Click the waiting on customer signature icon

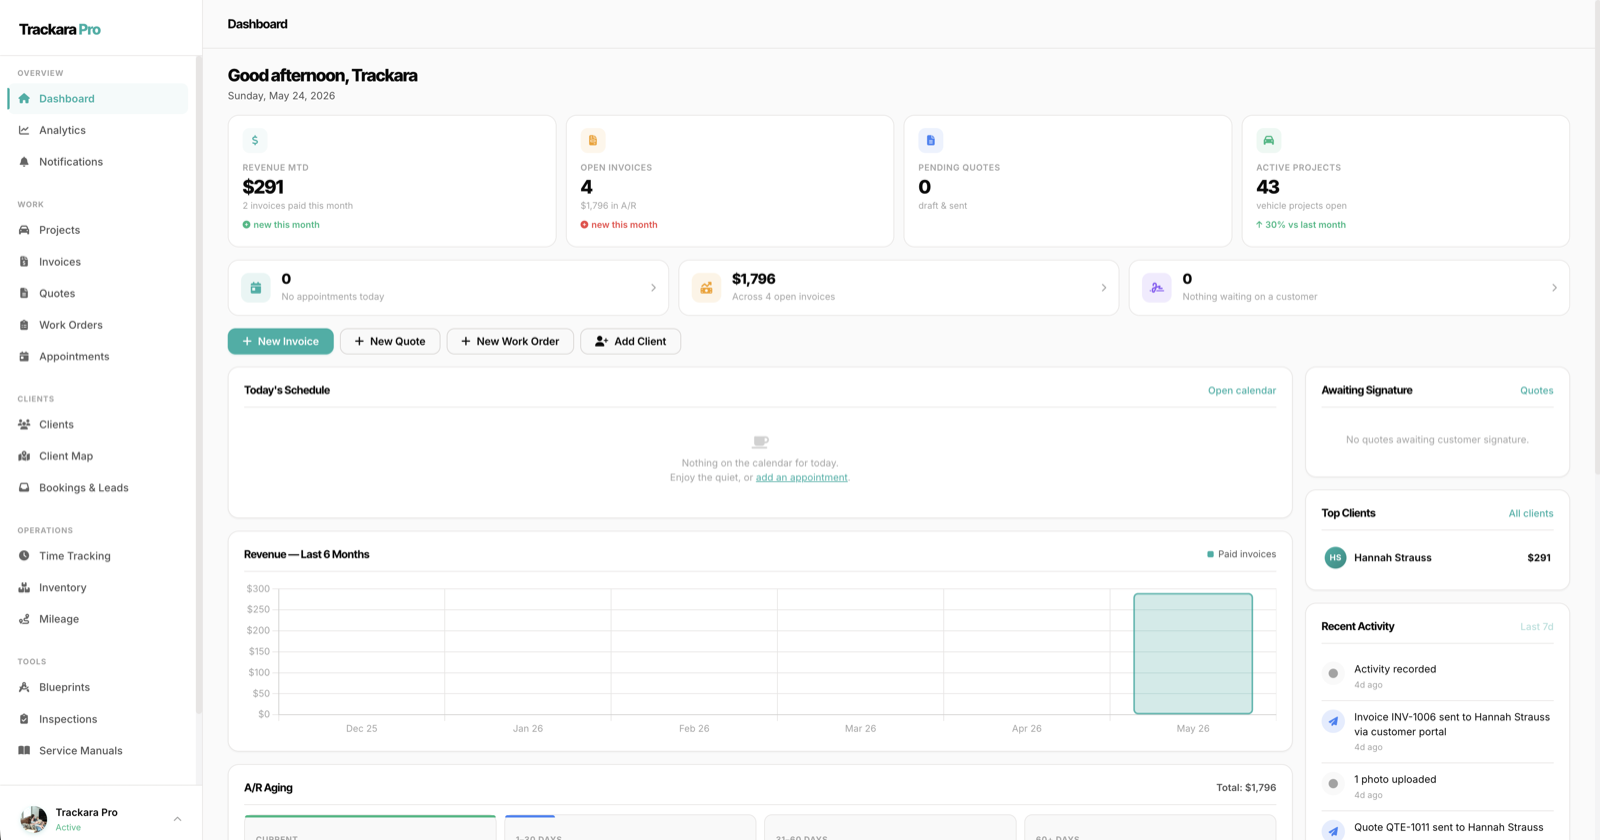pyautogui.click(x=1157, y=288)
